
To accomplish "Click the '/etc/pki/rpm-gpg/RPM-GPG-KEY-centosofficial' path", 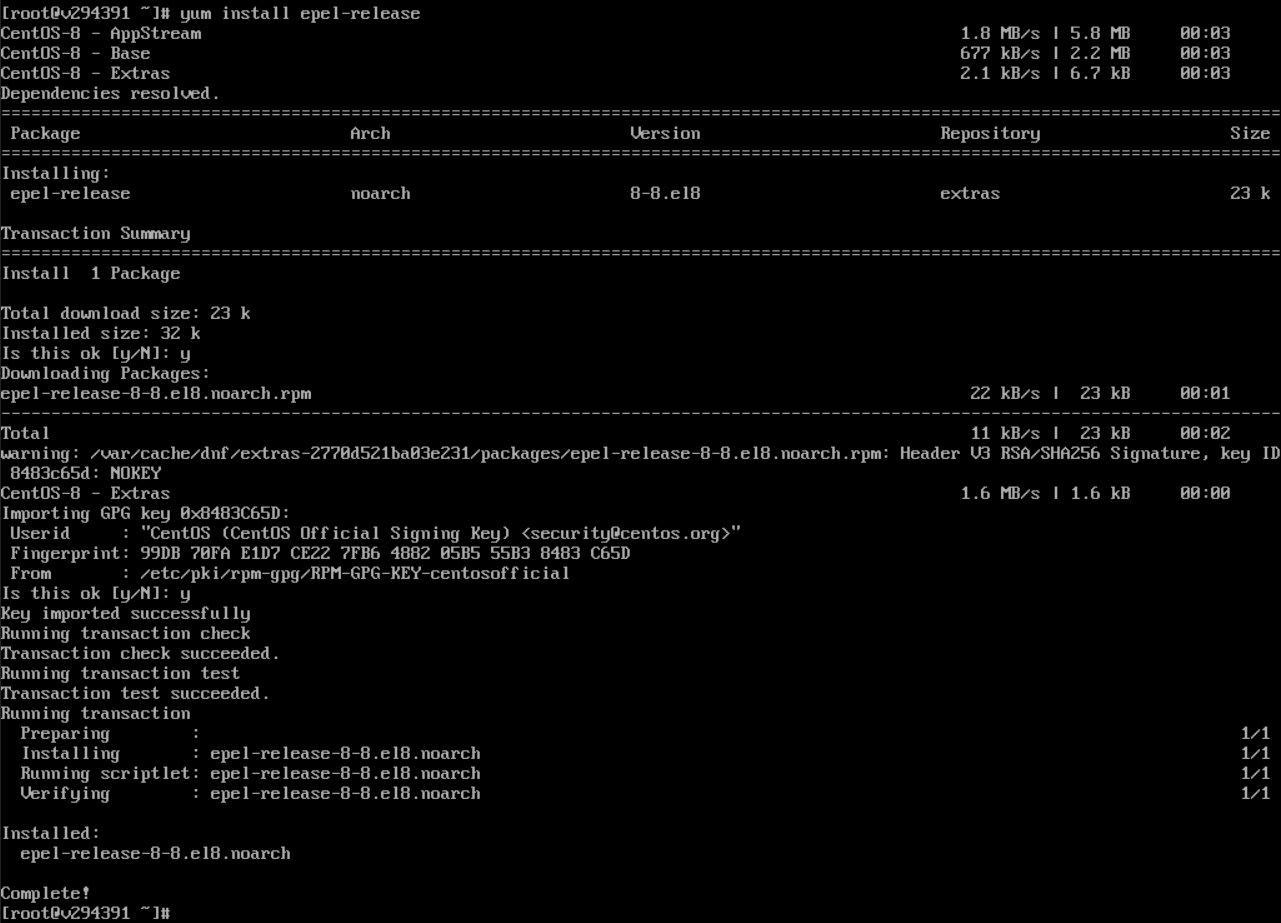I will tap(355, 573).
